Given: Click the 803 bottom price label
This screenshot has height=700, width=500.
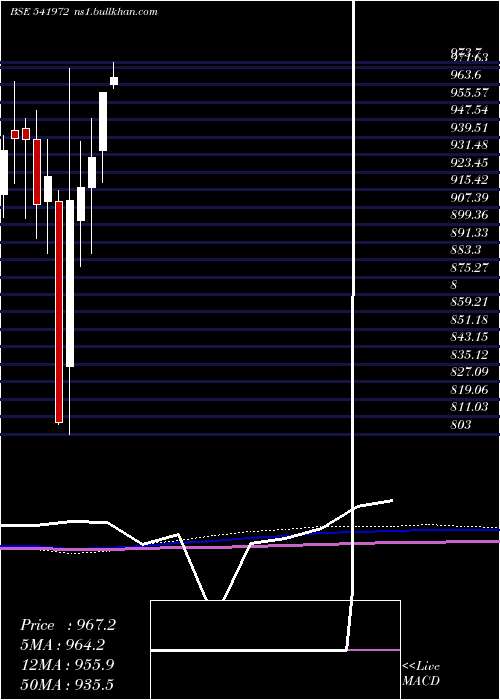Looking at the screenshot, I should click(x=461, y=425).
